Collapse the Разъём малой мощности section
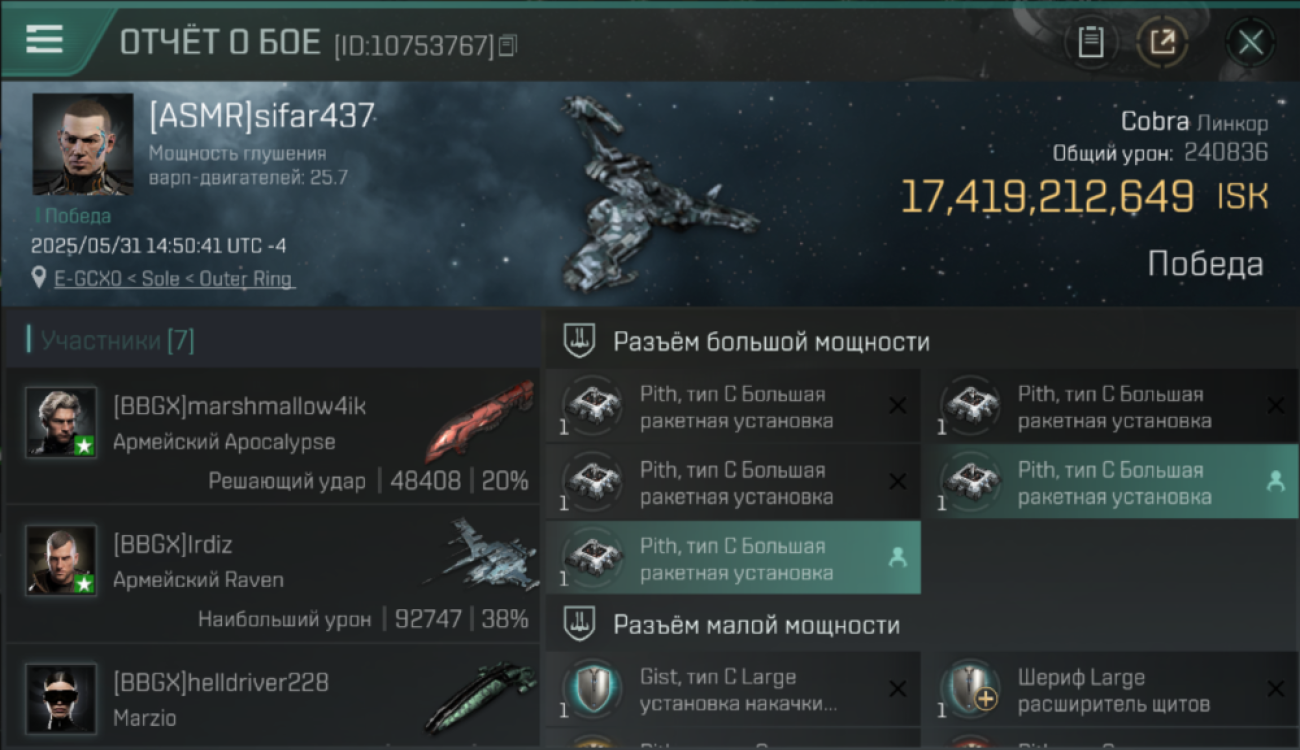 922,625
